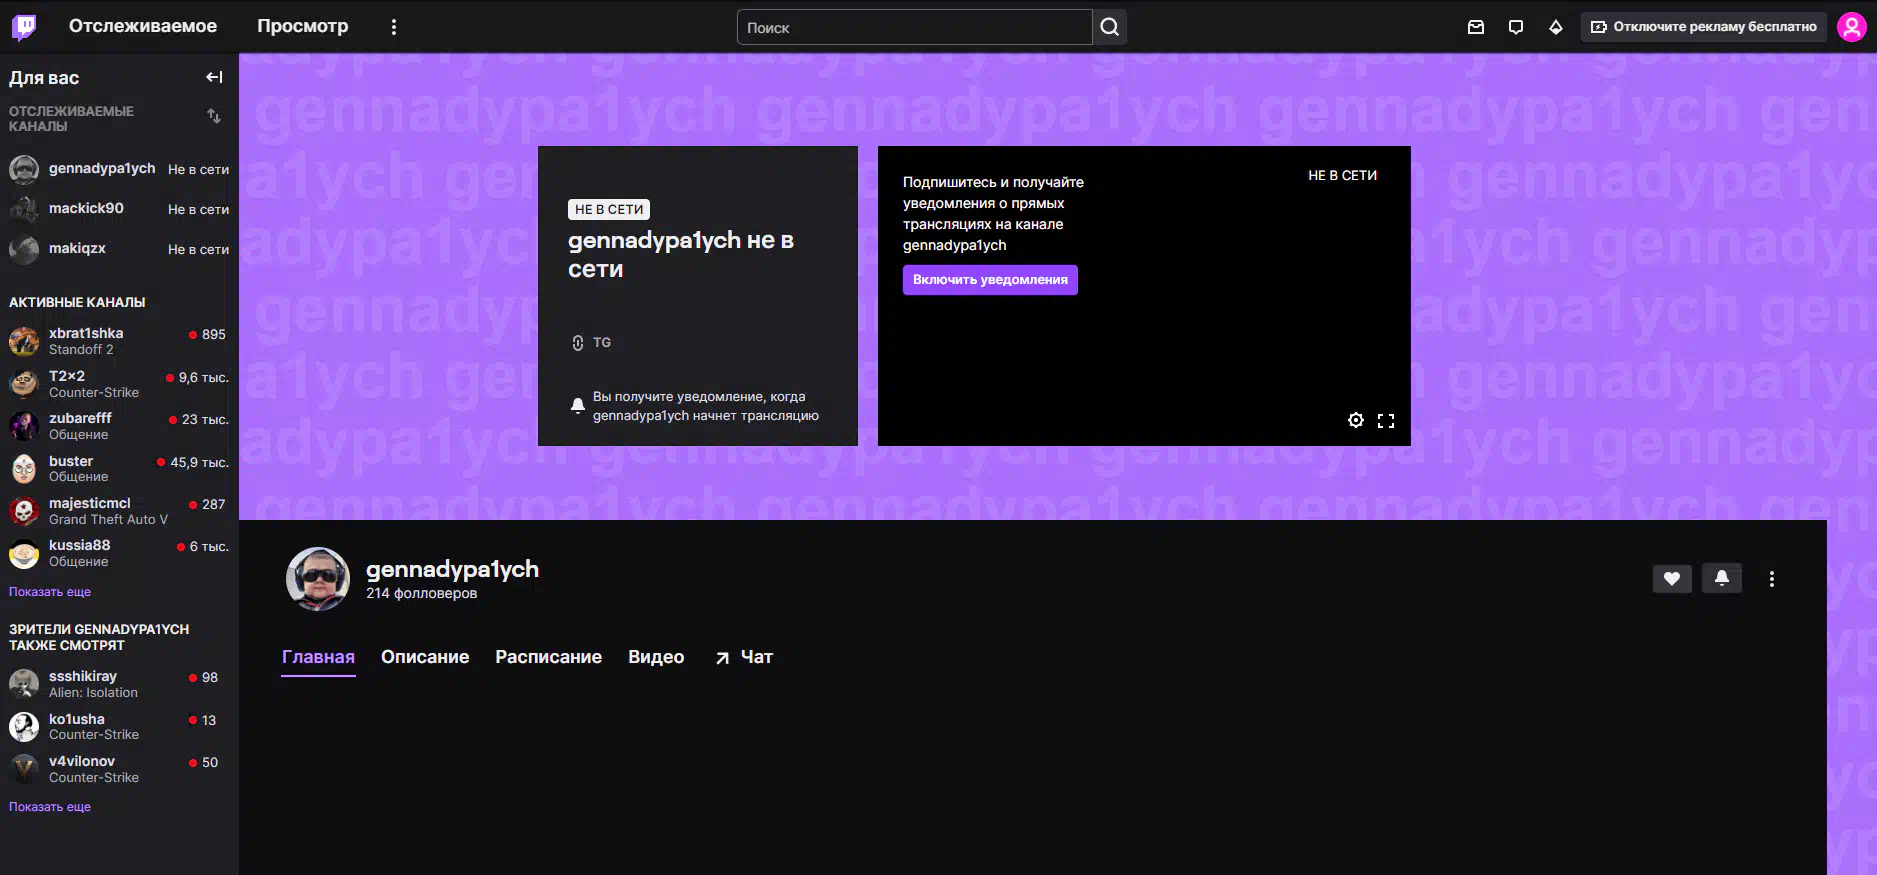1877x875 pixels.
Task: Click the bell icon beside notification message
Action: [x=578, y=406]
